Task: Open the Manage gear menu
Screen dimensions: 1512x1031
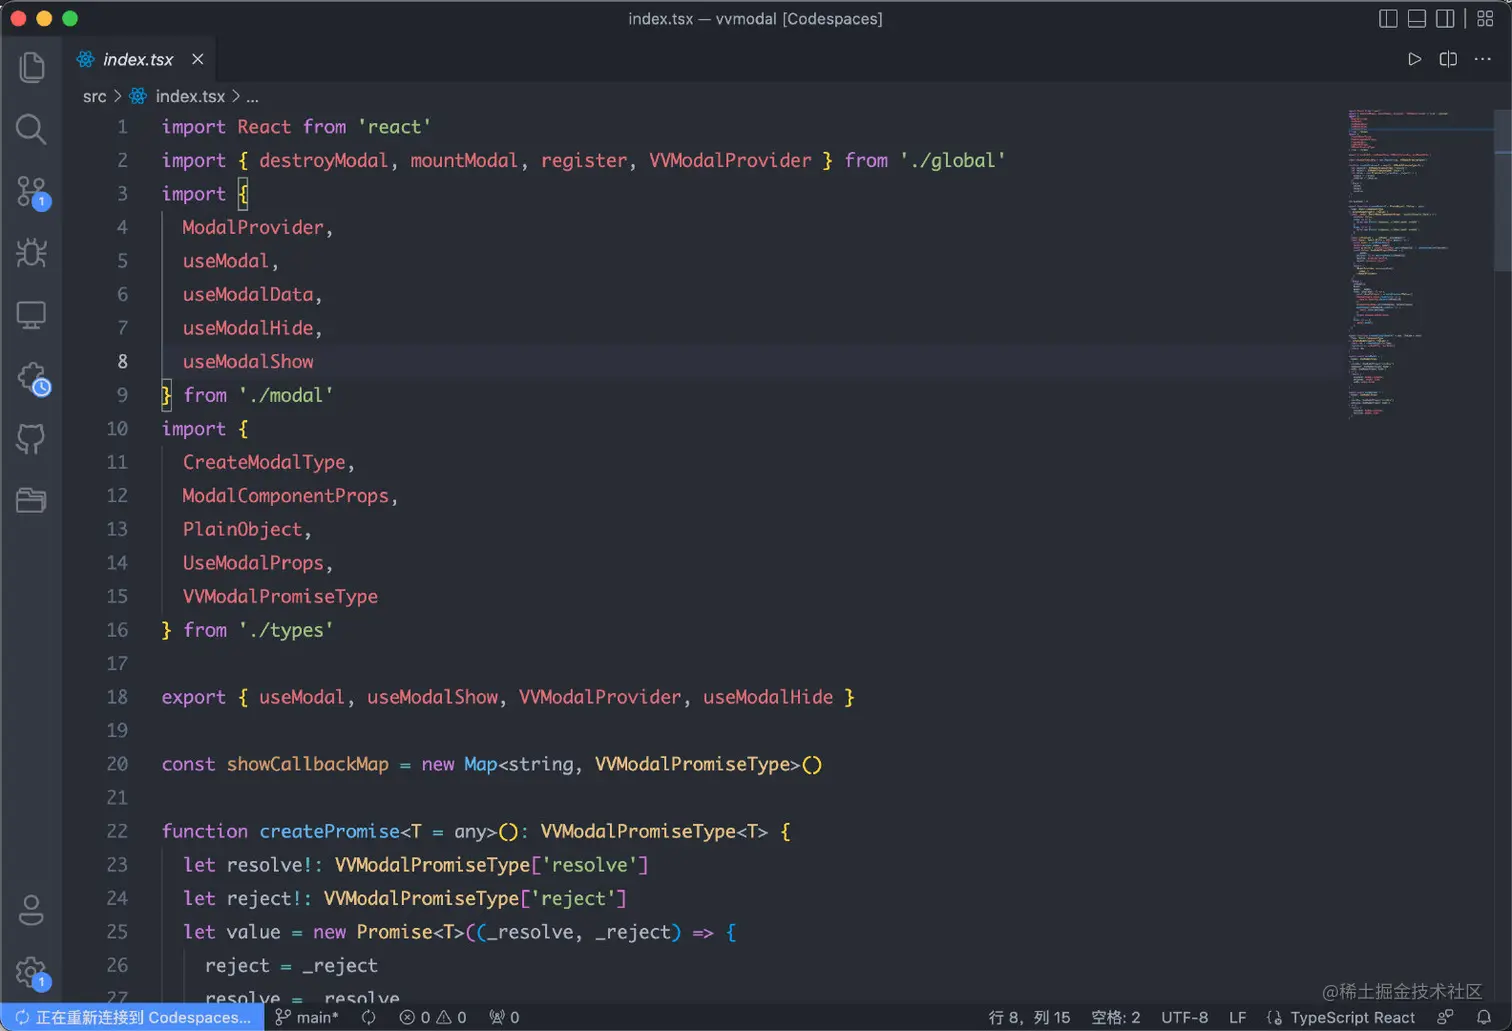Action: pos(31,972)
